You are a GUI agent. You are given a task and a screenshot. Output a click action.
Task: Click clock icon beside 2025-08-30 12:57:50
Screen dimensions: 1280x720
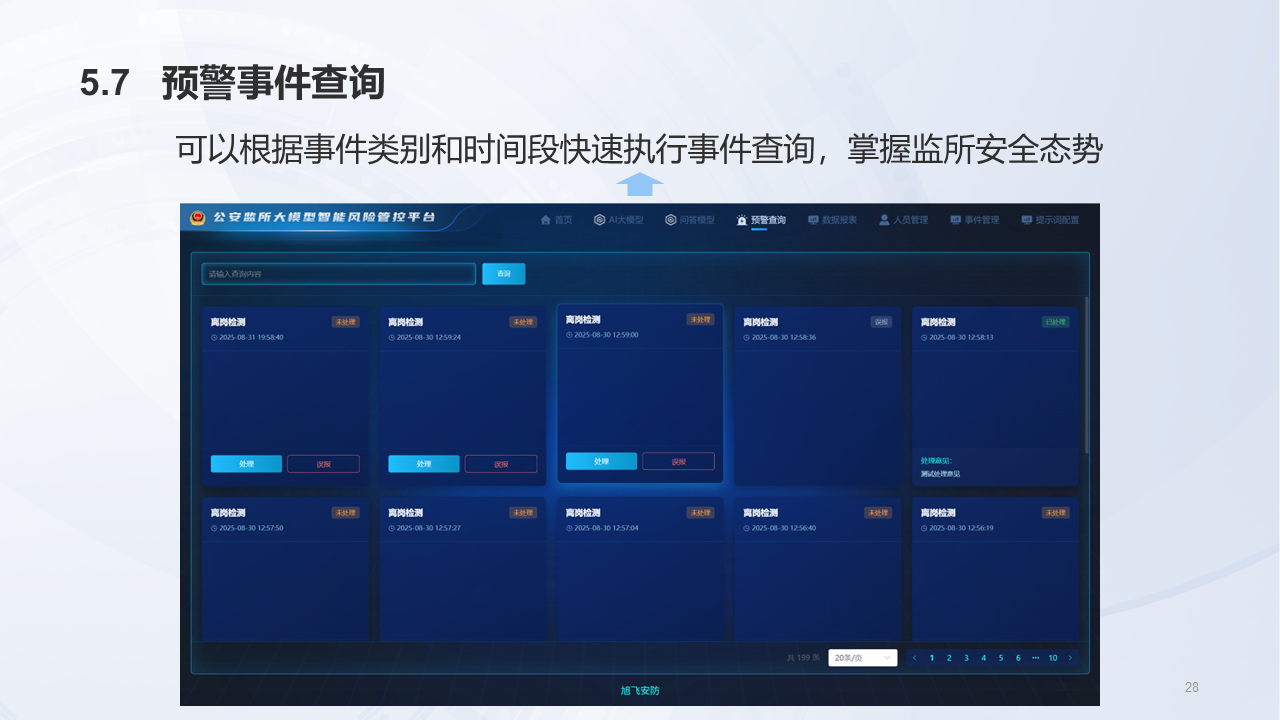pyautogui.click(x=214, y=528)
